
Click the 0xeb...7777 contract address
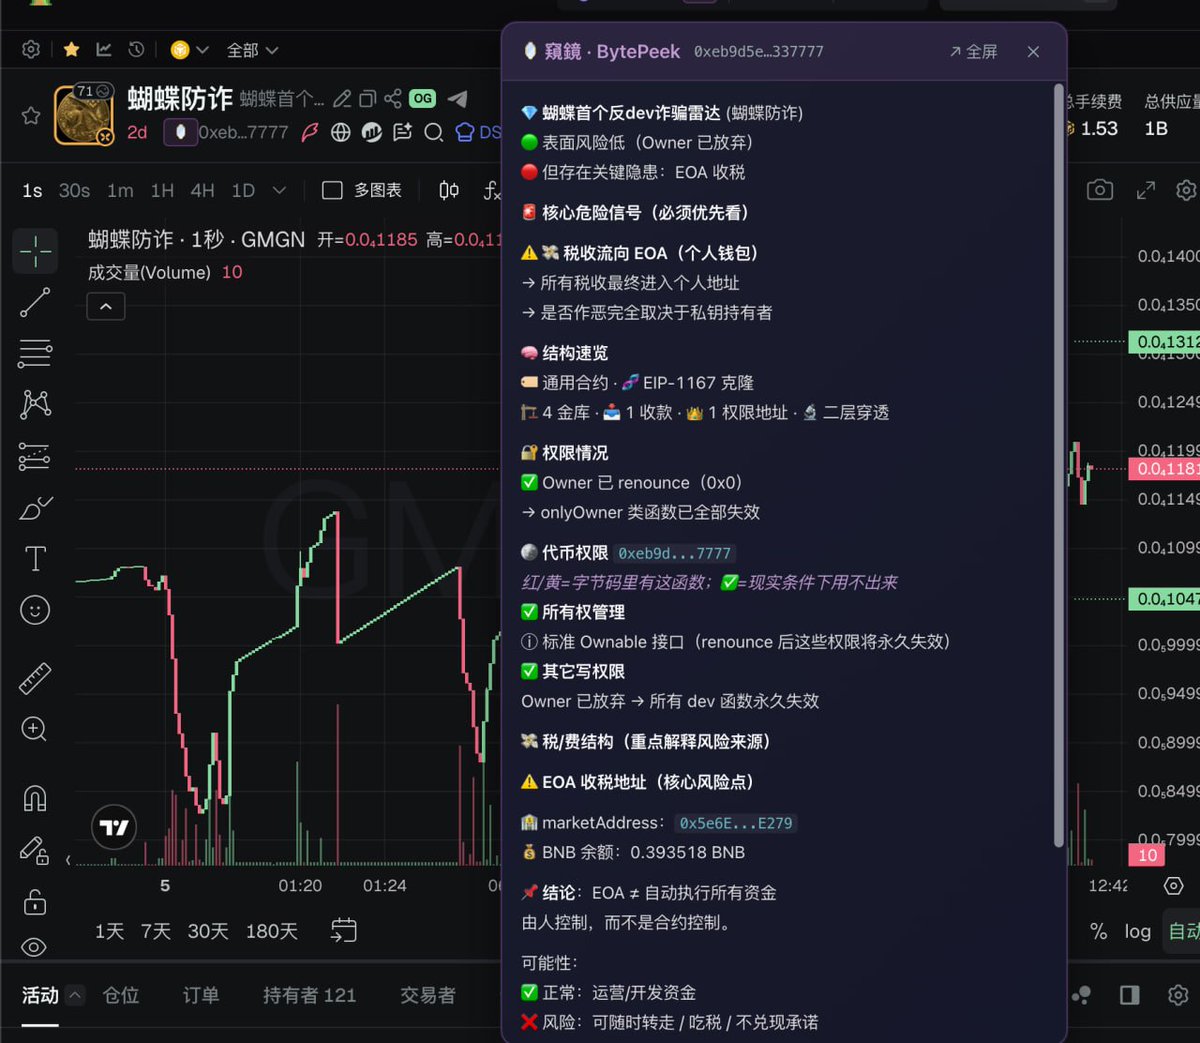[243, 132]
